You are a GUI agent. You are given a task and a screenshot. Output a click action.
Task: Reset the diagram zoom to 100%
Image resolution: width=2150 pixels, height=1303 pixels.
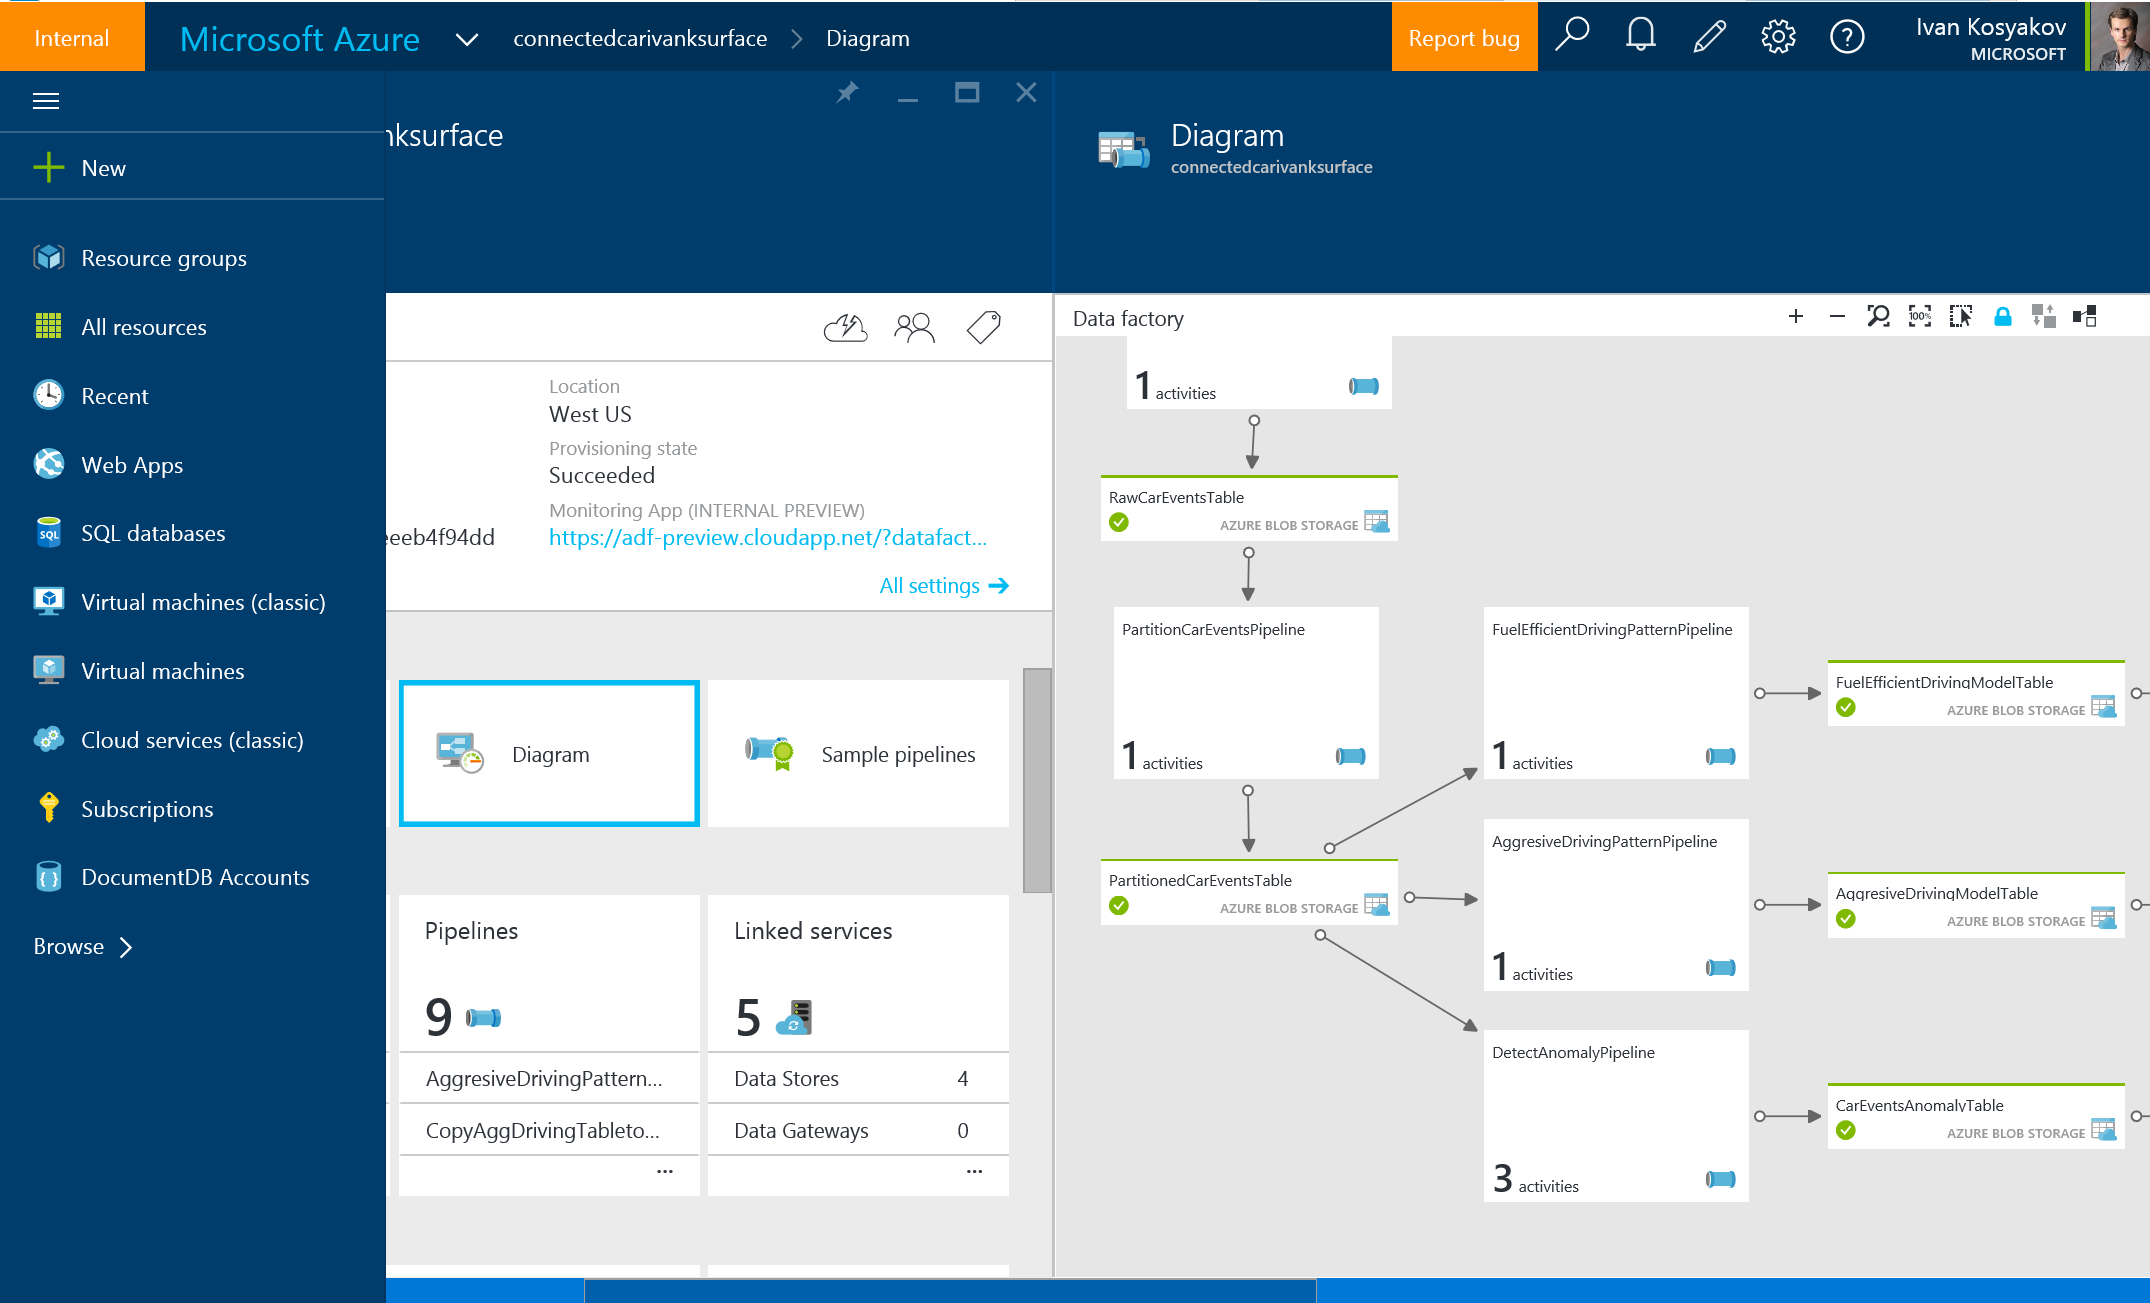(x=1919, y=316)
